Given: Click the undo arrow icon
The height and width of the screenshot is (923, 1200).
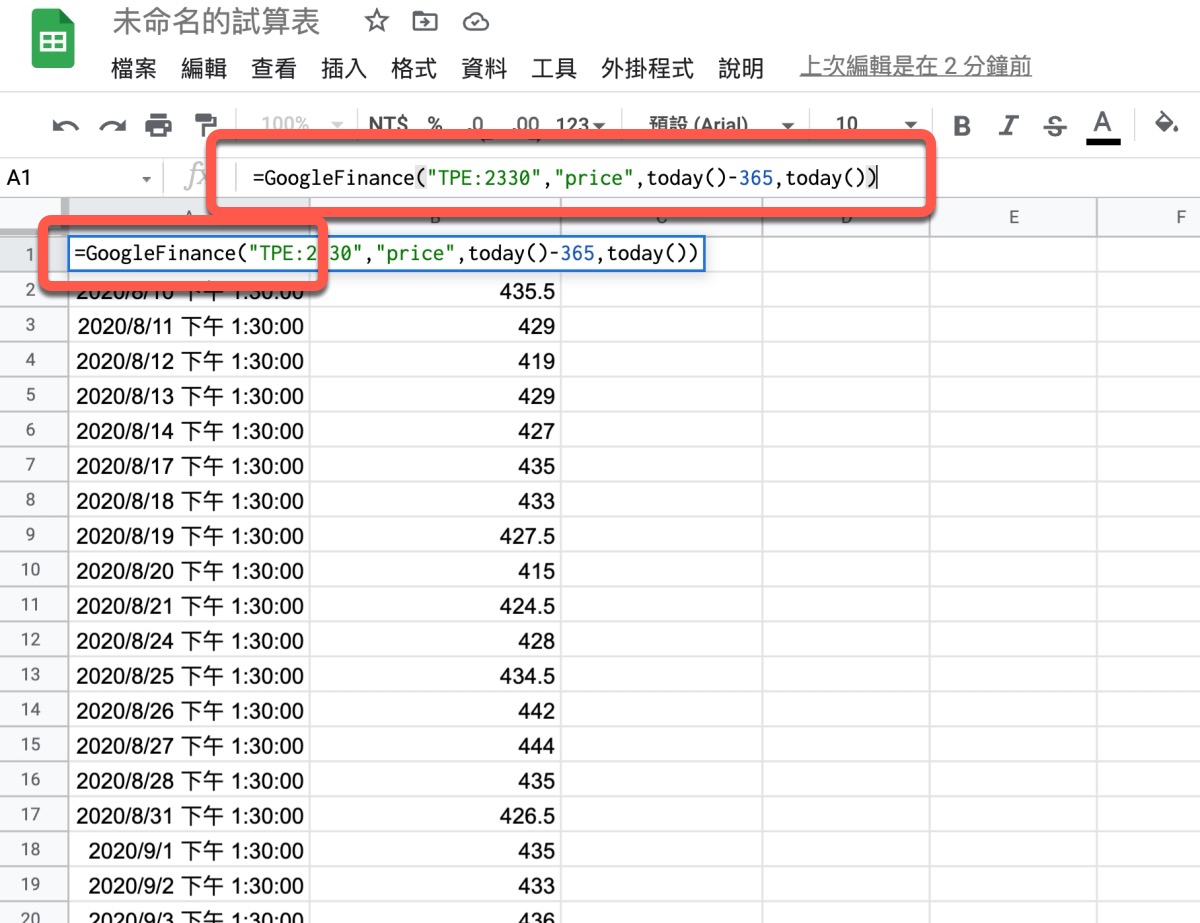Looking at the screenshot, I should [x=66, y=126].
